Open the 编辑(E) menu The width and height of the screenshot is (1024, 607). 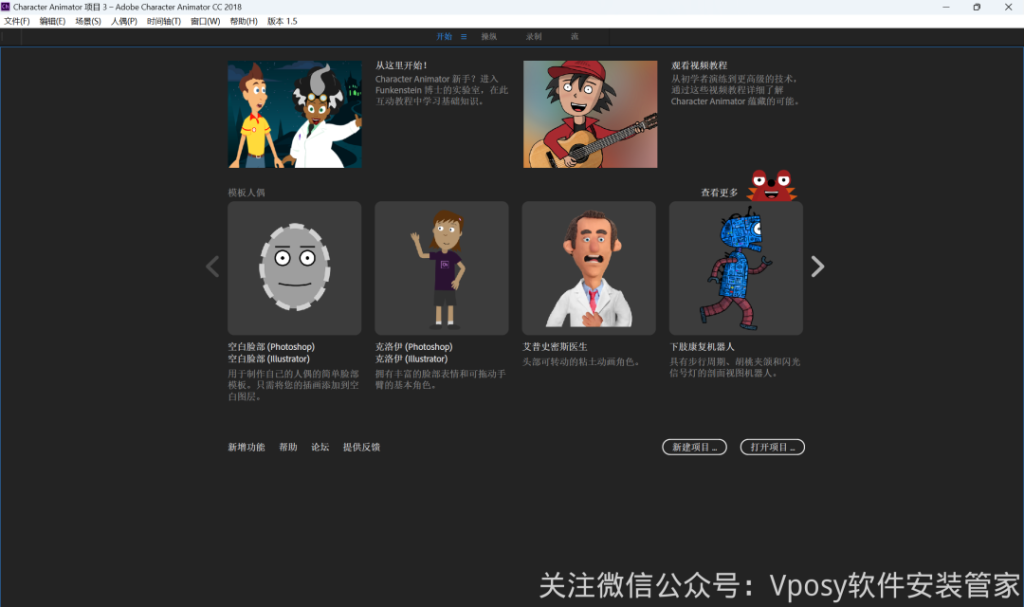(52, 22)
